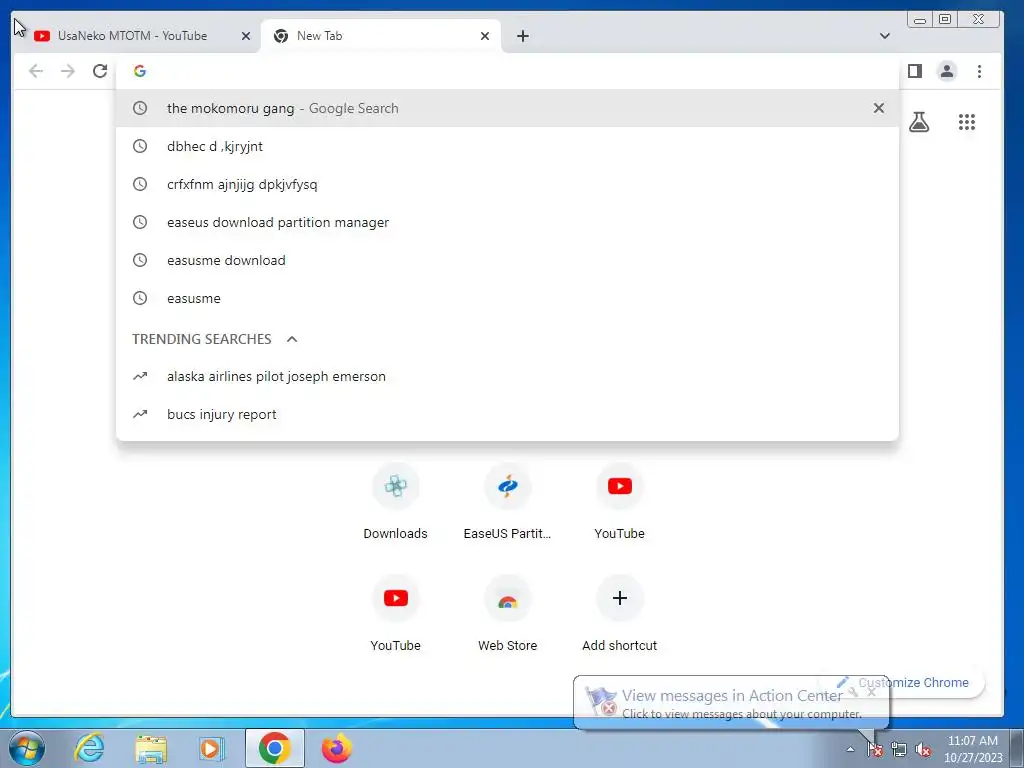1024x768 pixels.
Task: Pick trending 'alaska airlines pilot joseph emerson'
Action: pos(507,376)
